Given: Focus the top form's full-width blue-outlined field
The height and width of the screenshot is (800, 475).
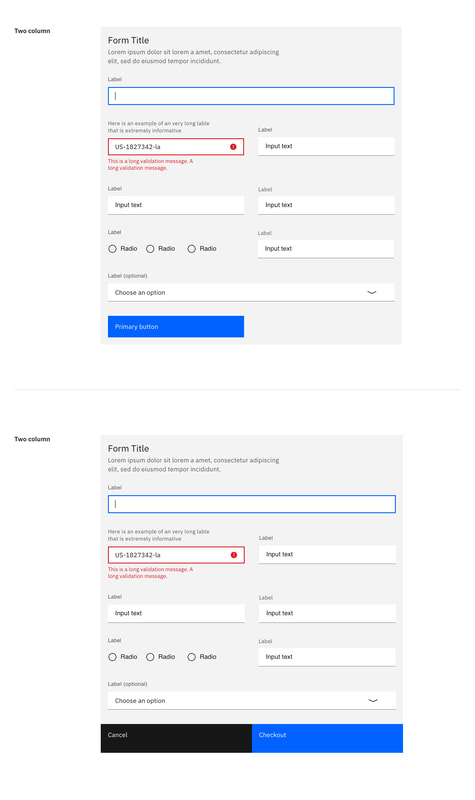Looking at the screenshot, I should coord(251,96).
